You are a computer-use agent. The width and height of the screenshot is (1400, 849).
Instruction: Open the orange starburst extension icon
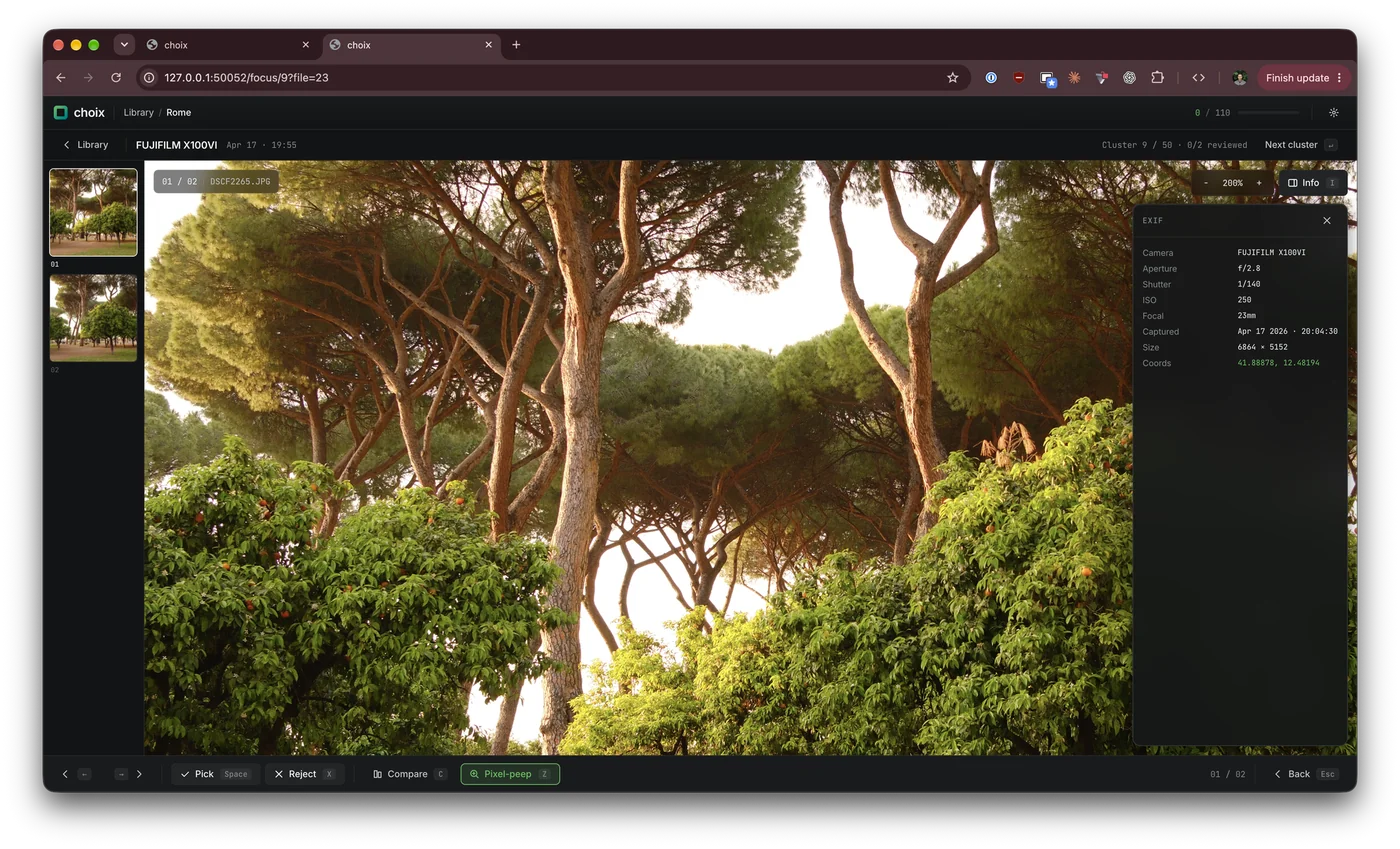pyautogui.click(x=1074, y=78)
